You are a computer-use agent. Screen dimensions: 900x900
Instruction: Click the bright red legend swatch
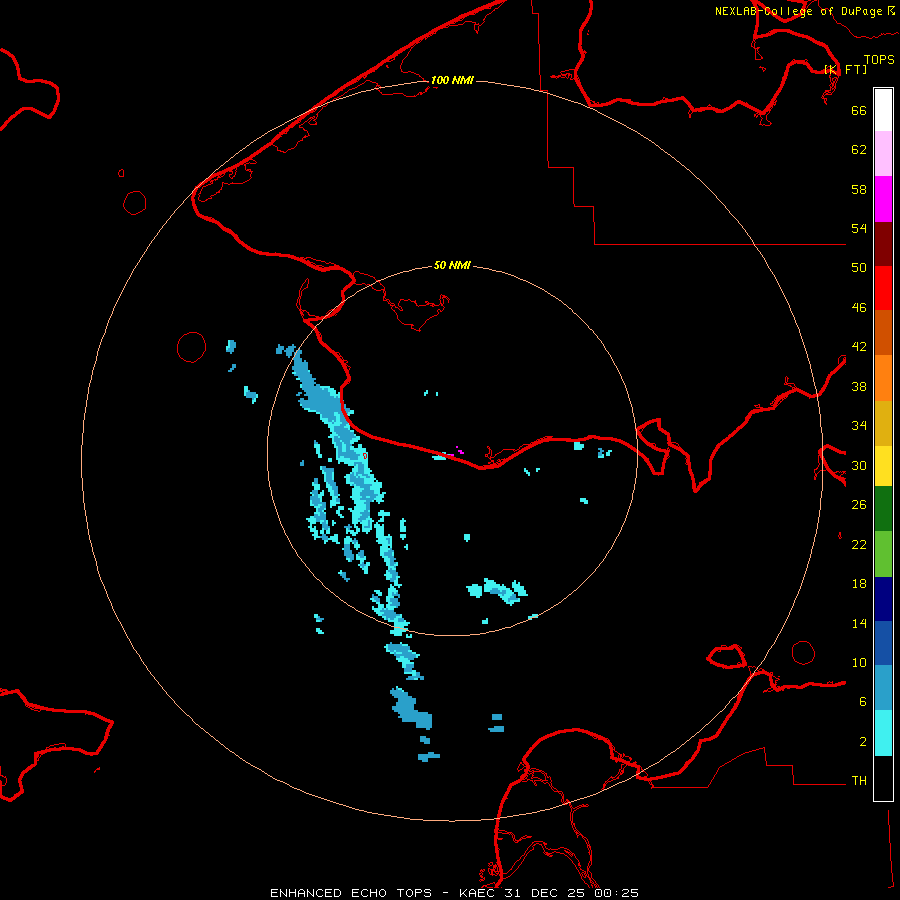point(883,288)
